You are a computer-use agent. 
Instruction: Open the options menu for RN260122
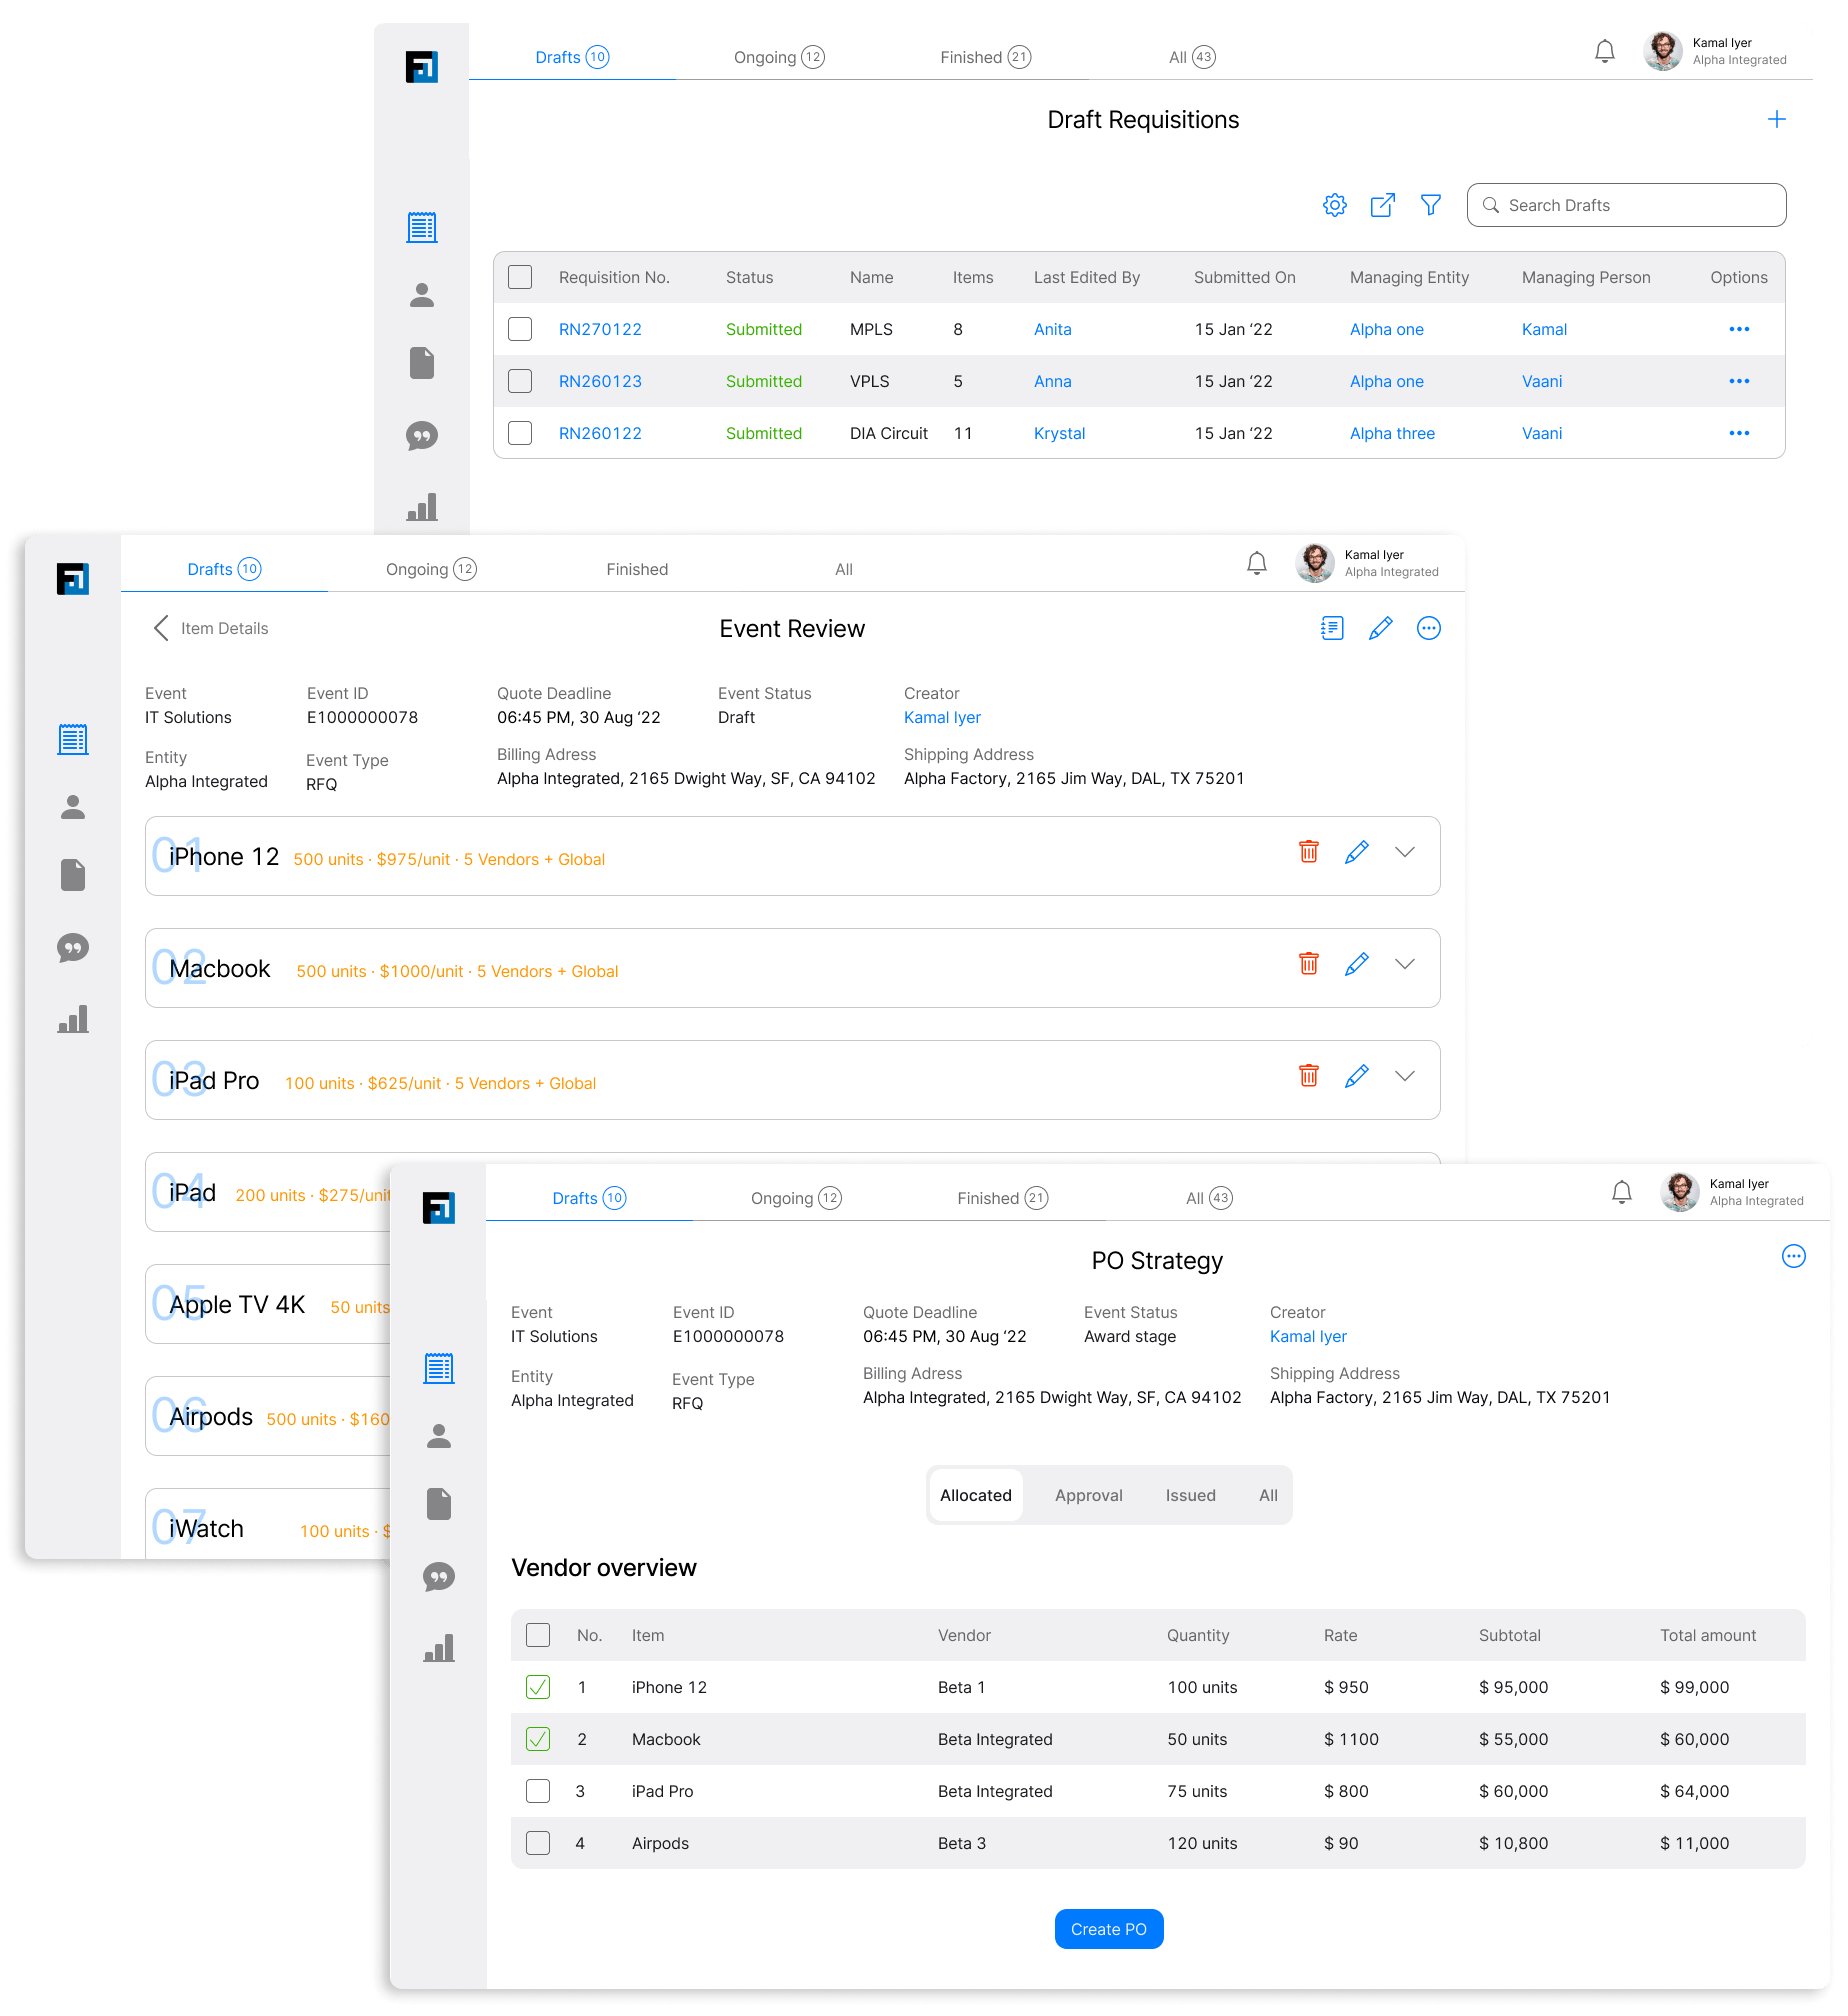point(1739,433)
